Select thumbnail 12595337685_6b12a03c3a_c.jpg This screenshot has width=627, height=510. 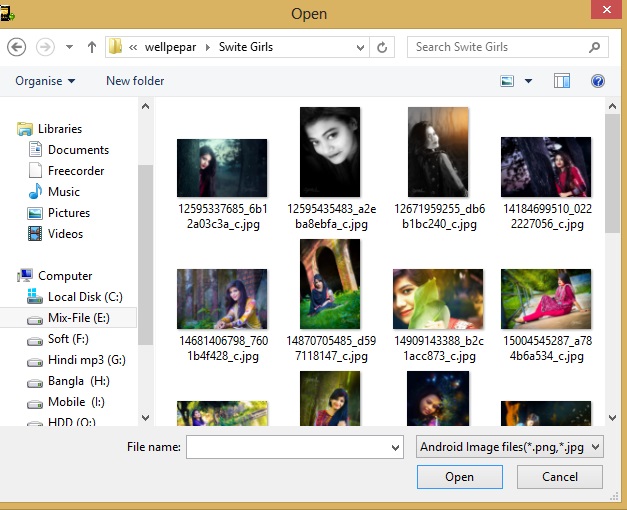222,168
